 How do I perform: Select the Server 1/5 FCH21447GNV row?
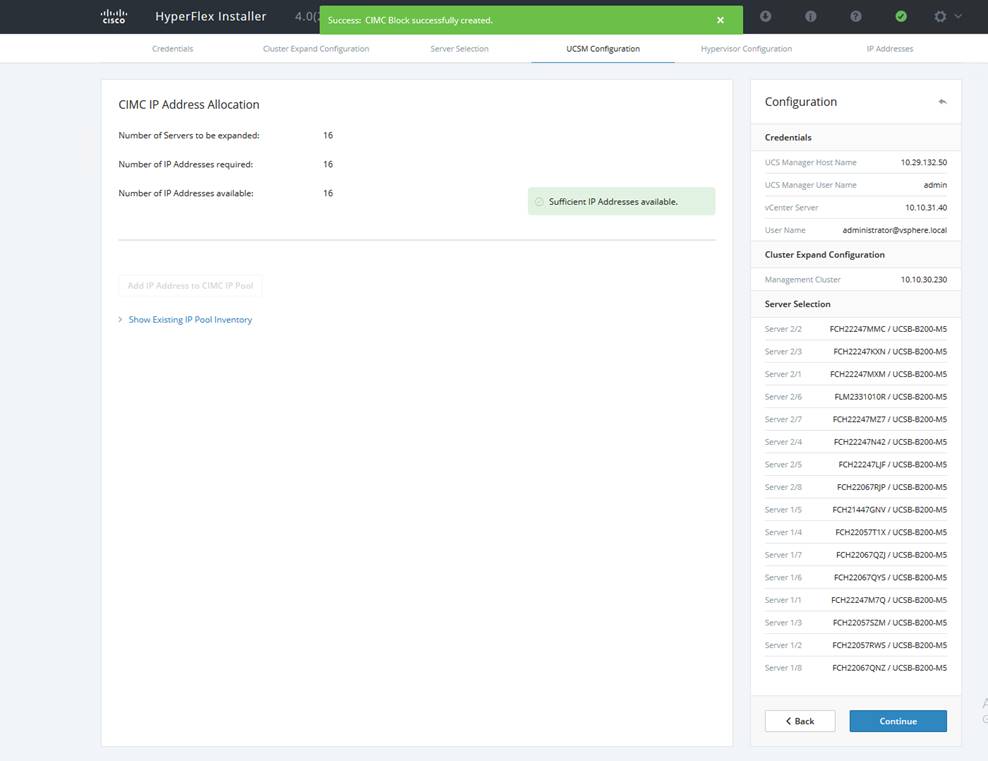[x=856, y=510]
